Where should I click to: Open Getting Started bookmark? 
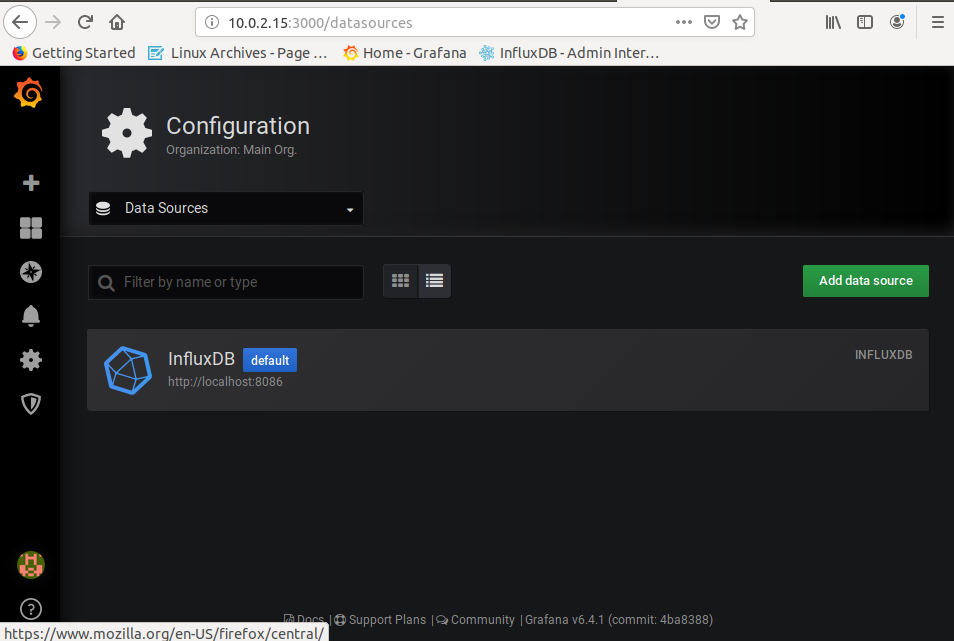pos(74,53)
